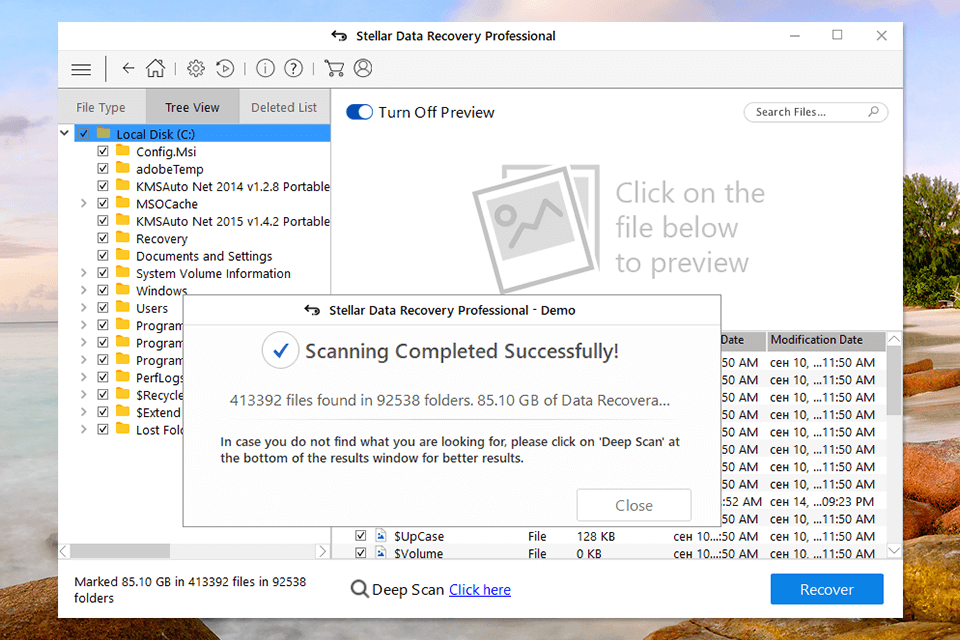This screenshot has width=960, height=640.
Task: Click the resume recovery icon
Action: 226,69
